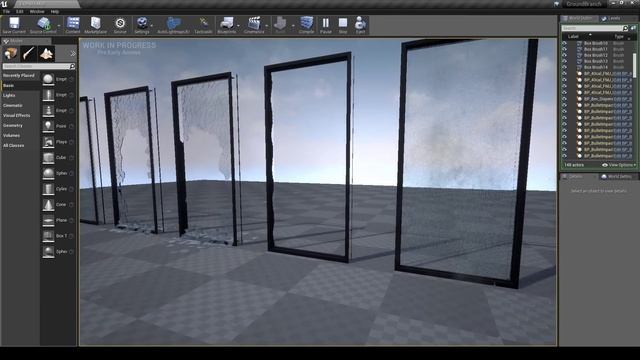640x360 pixels.
Task: Toggle visibility of Box Brush10
Action: [564, 43]
